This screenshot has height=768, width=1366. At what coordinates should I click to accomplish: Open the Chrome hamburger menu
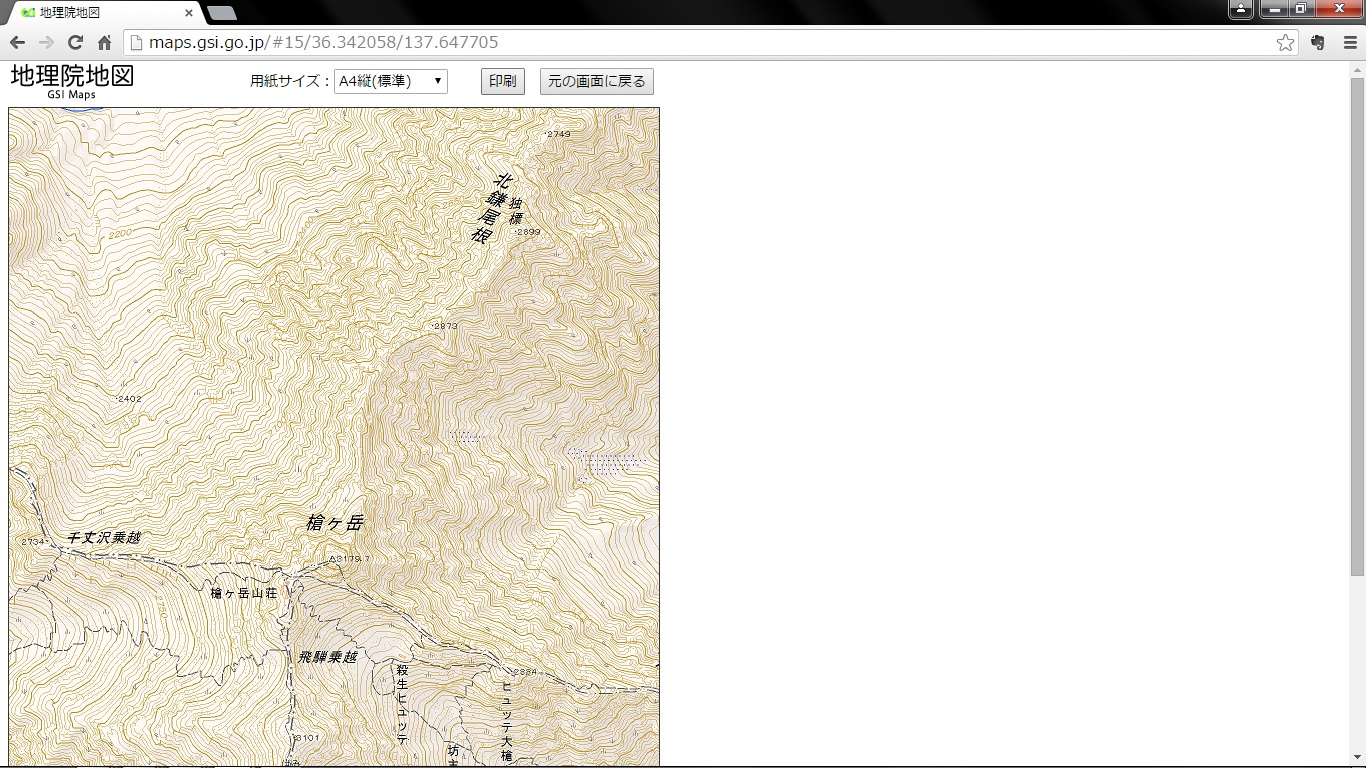[x=1350, y=43]
